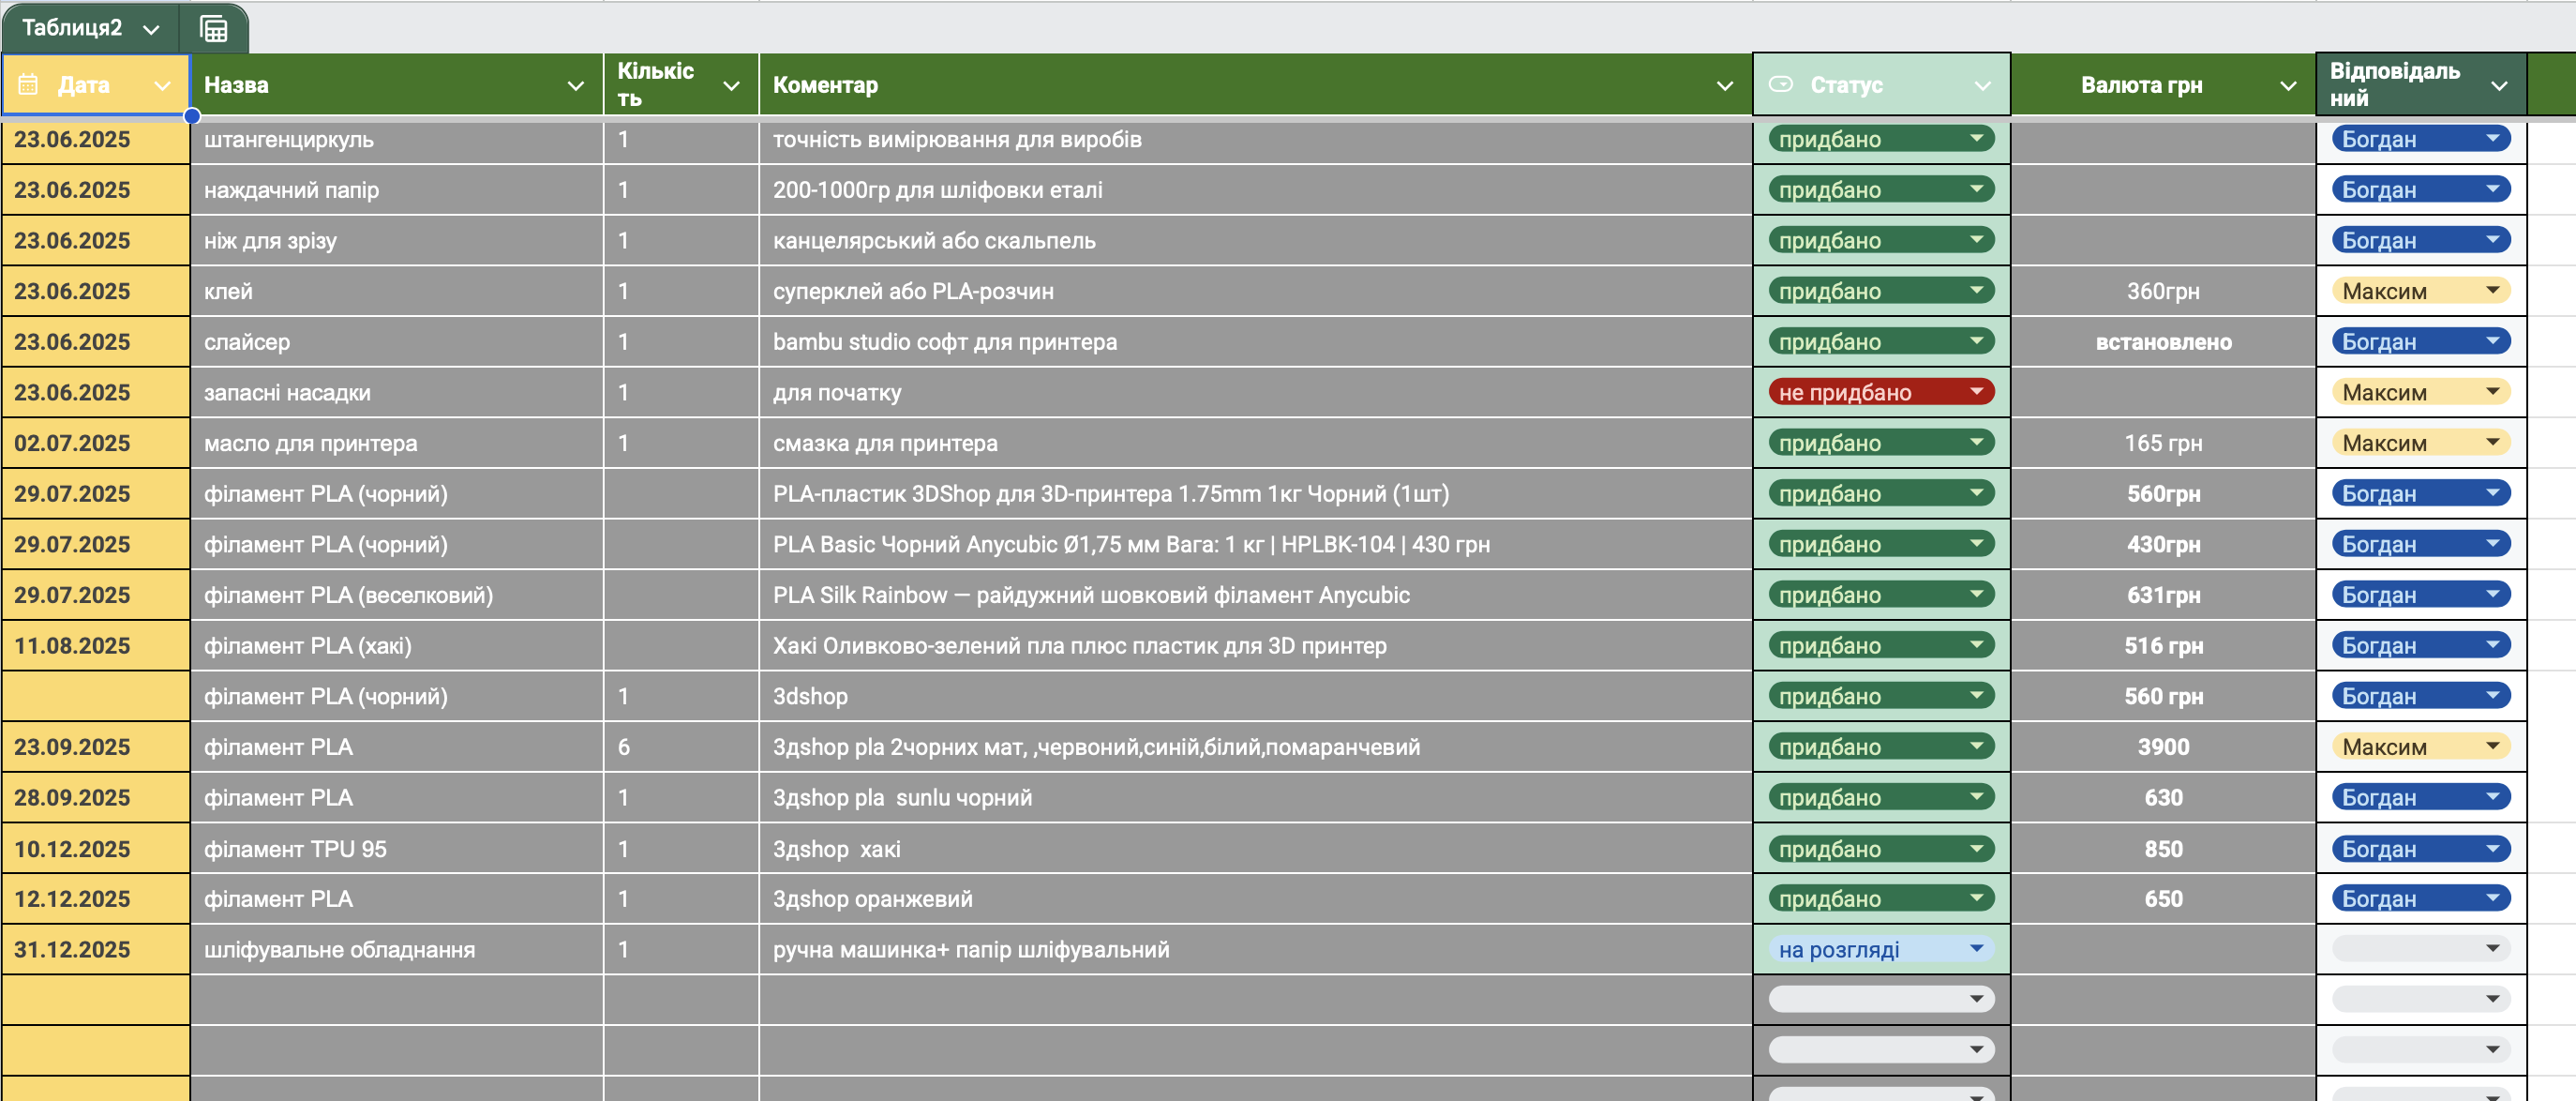Open responsible dropdown for масло для принтера
Screen dimensions: 2576x1101
click(2421, 443)
